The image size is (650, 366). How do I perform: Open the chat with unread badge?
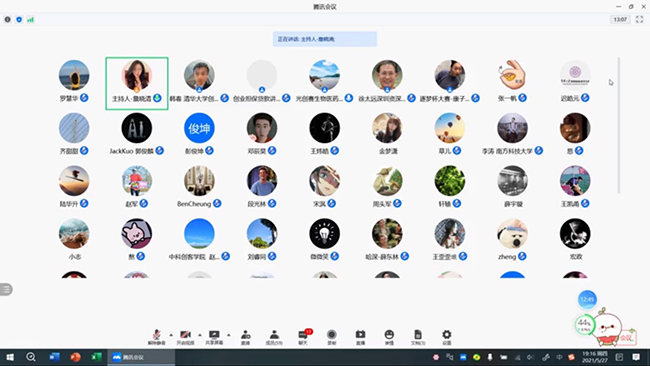tap(303, 337)
